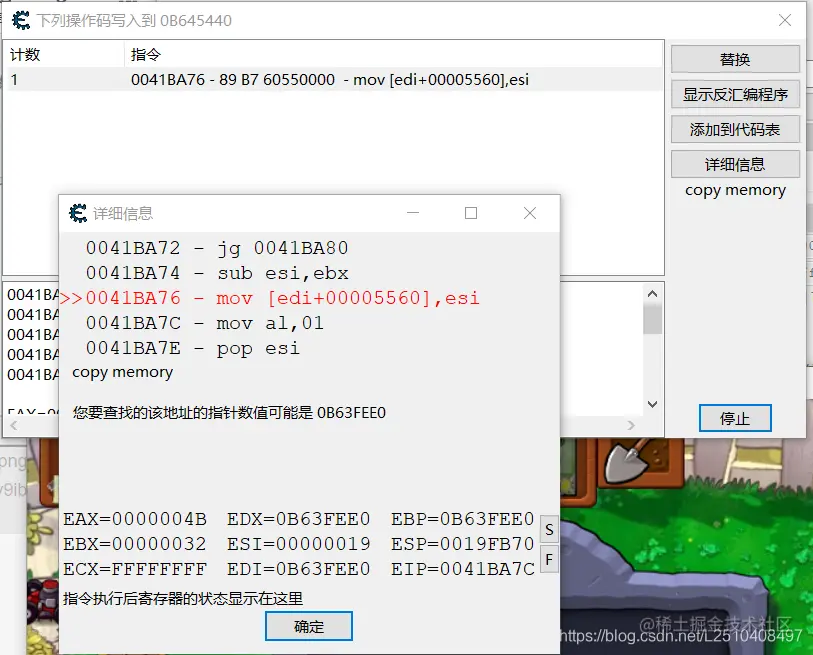Click copy memory inside the detail window
The height and width of the screenshot is (655, 813).
pos(122,372)
